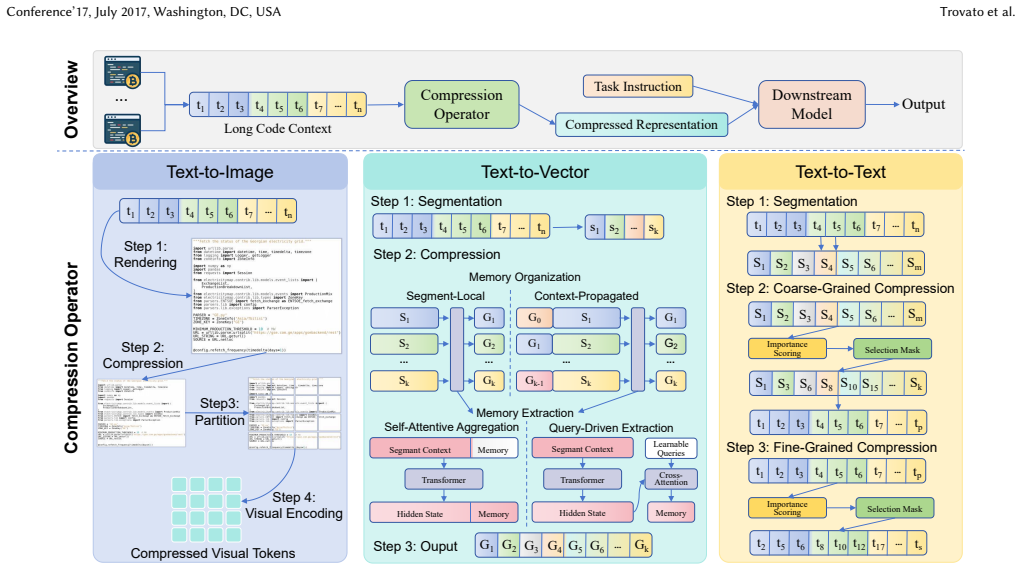Click the t12 token box
The width and height of the screenshot is (1021, 570).
coord(859,544)
